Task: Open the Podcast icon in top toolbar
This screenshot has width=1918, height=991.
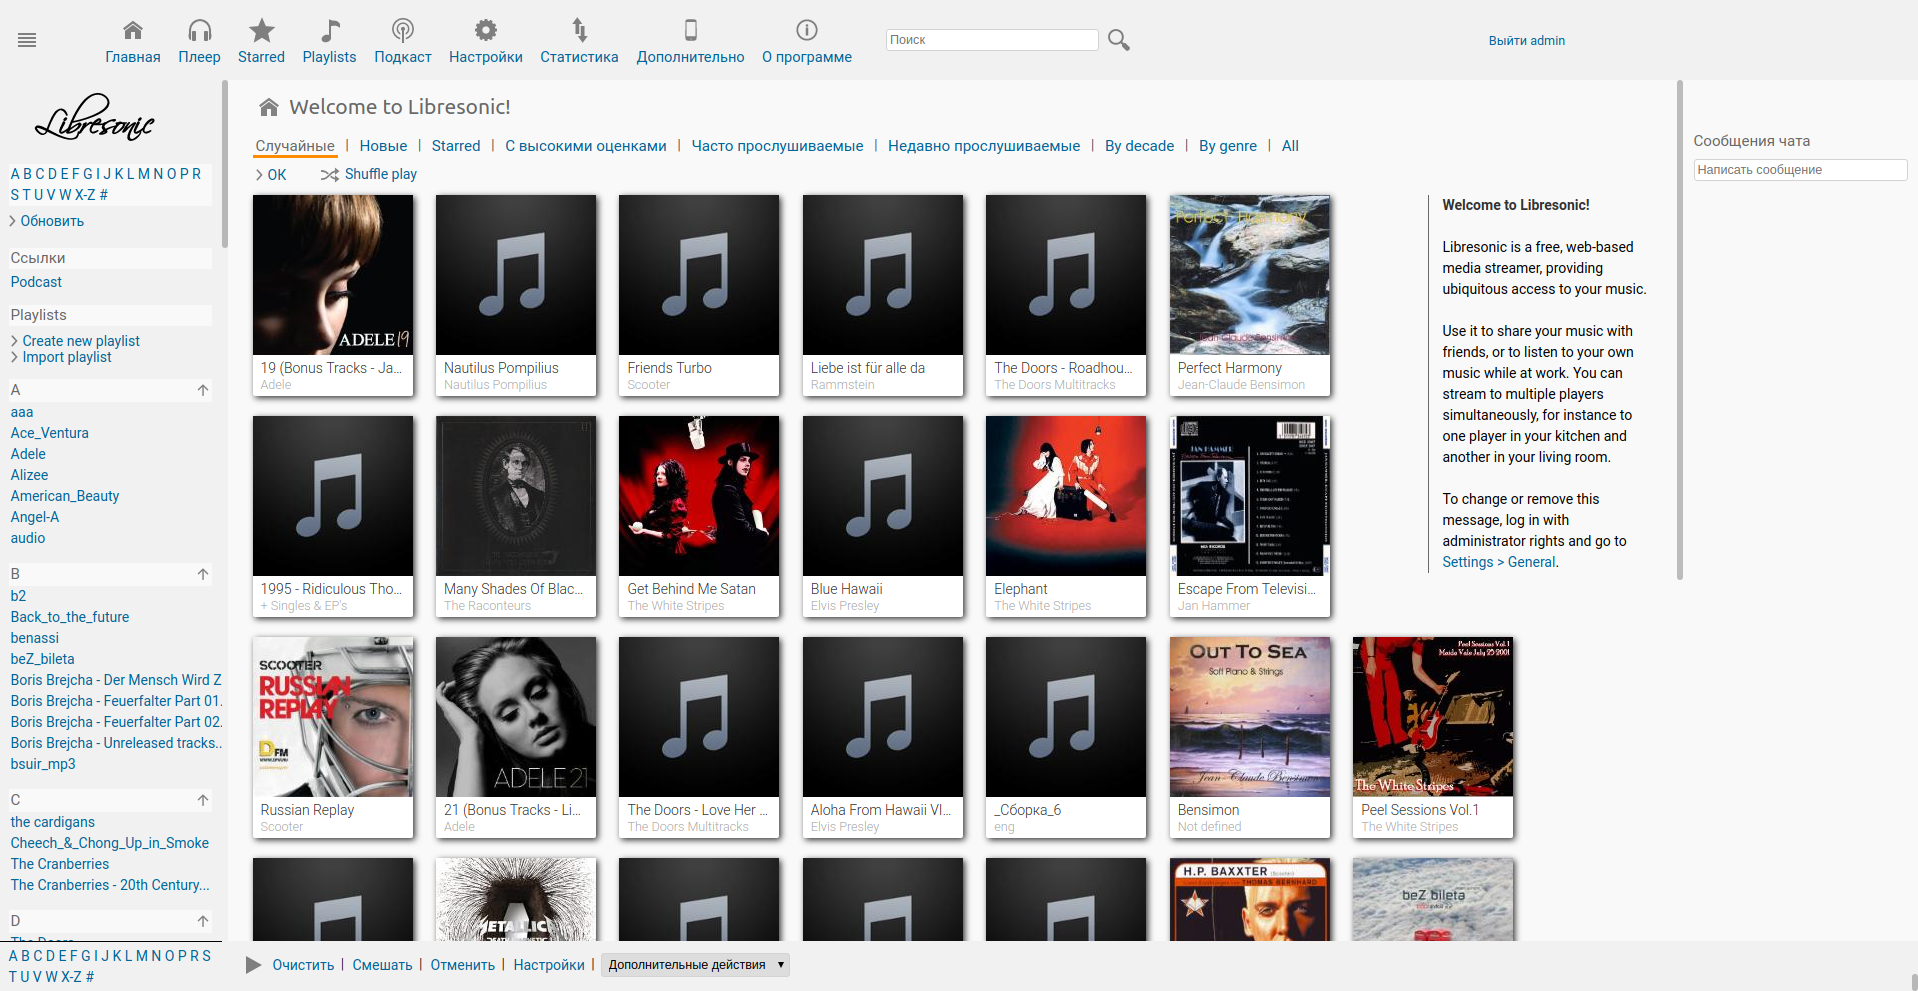Action: (402, 30)
